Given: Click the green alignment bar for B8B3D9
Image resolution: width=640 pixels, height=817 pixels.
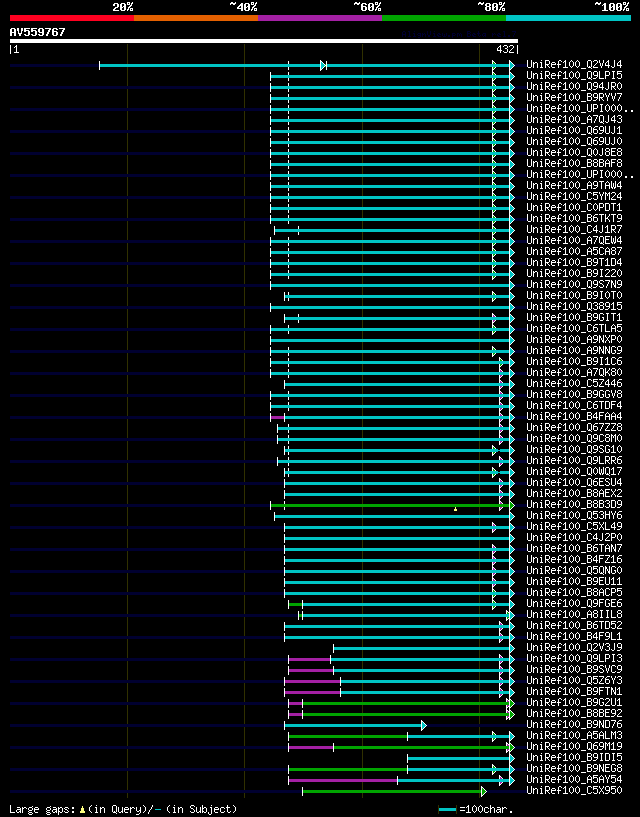Looking at the screenshot, I should pos(390,505).
